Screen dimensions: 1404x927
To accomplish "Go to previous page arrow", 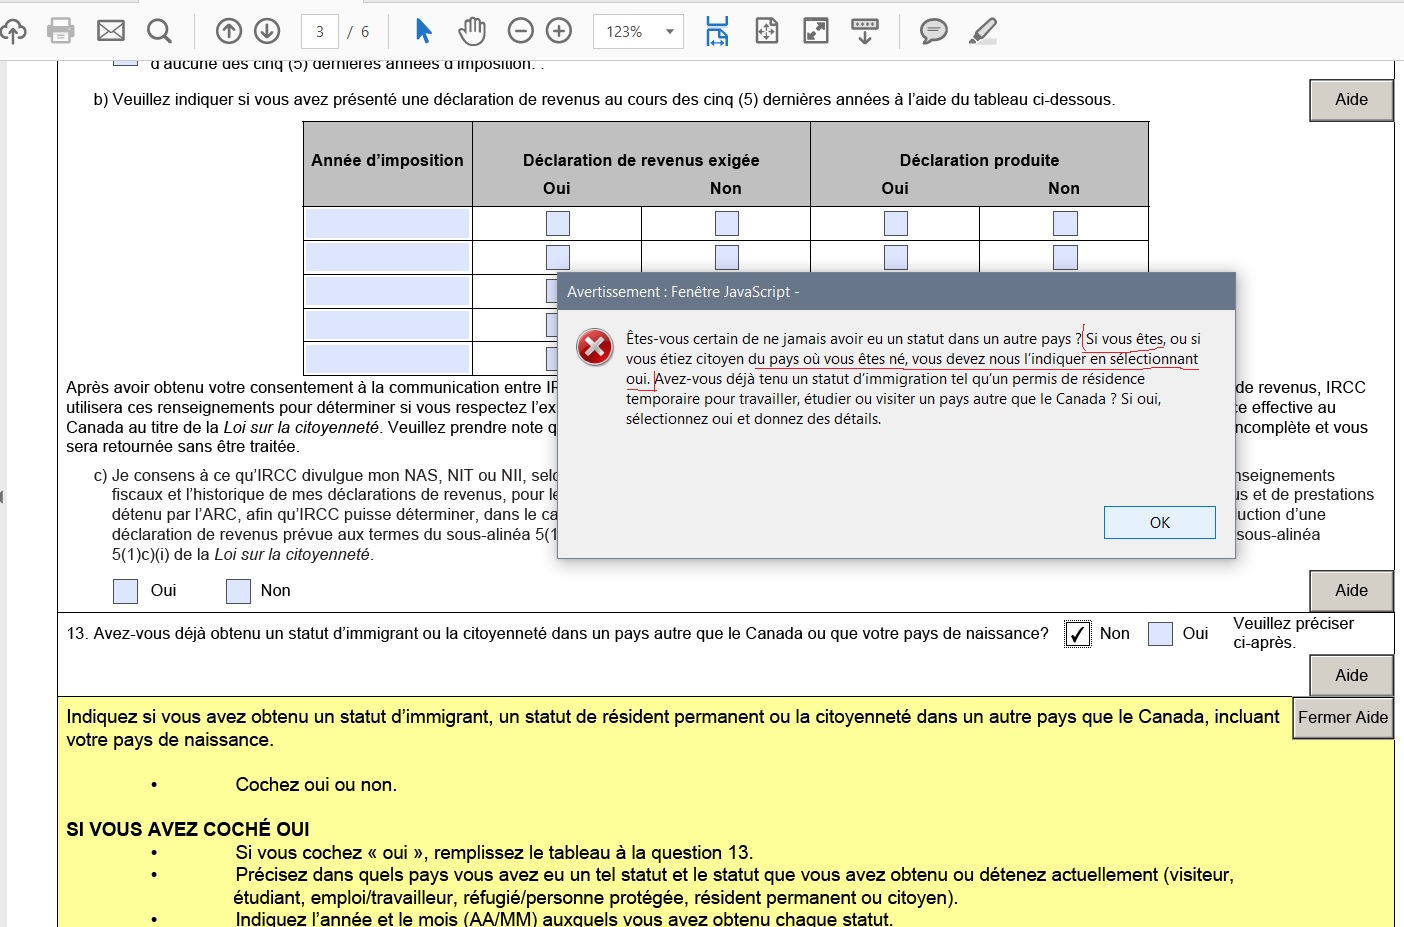I will tap(229, 31).
